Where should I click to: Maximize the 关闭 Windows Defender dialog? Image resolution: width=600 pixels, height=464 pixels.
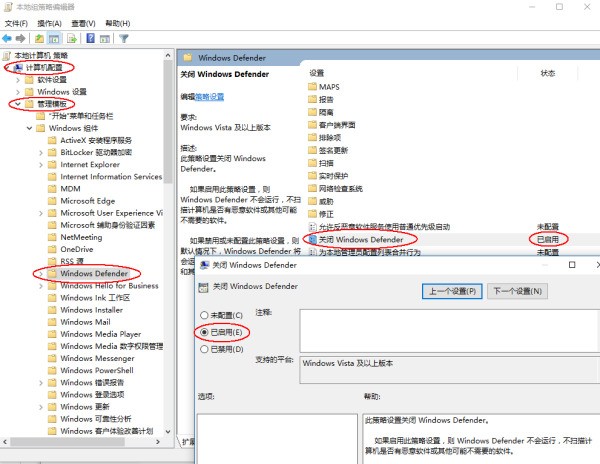point(572,265)
